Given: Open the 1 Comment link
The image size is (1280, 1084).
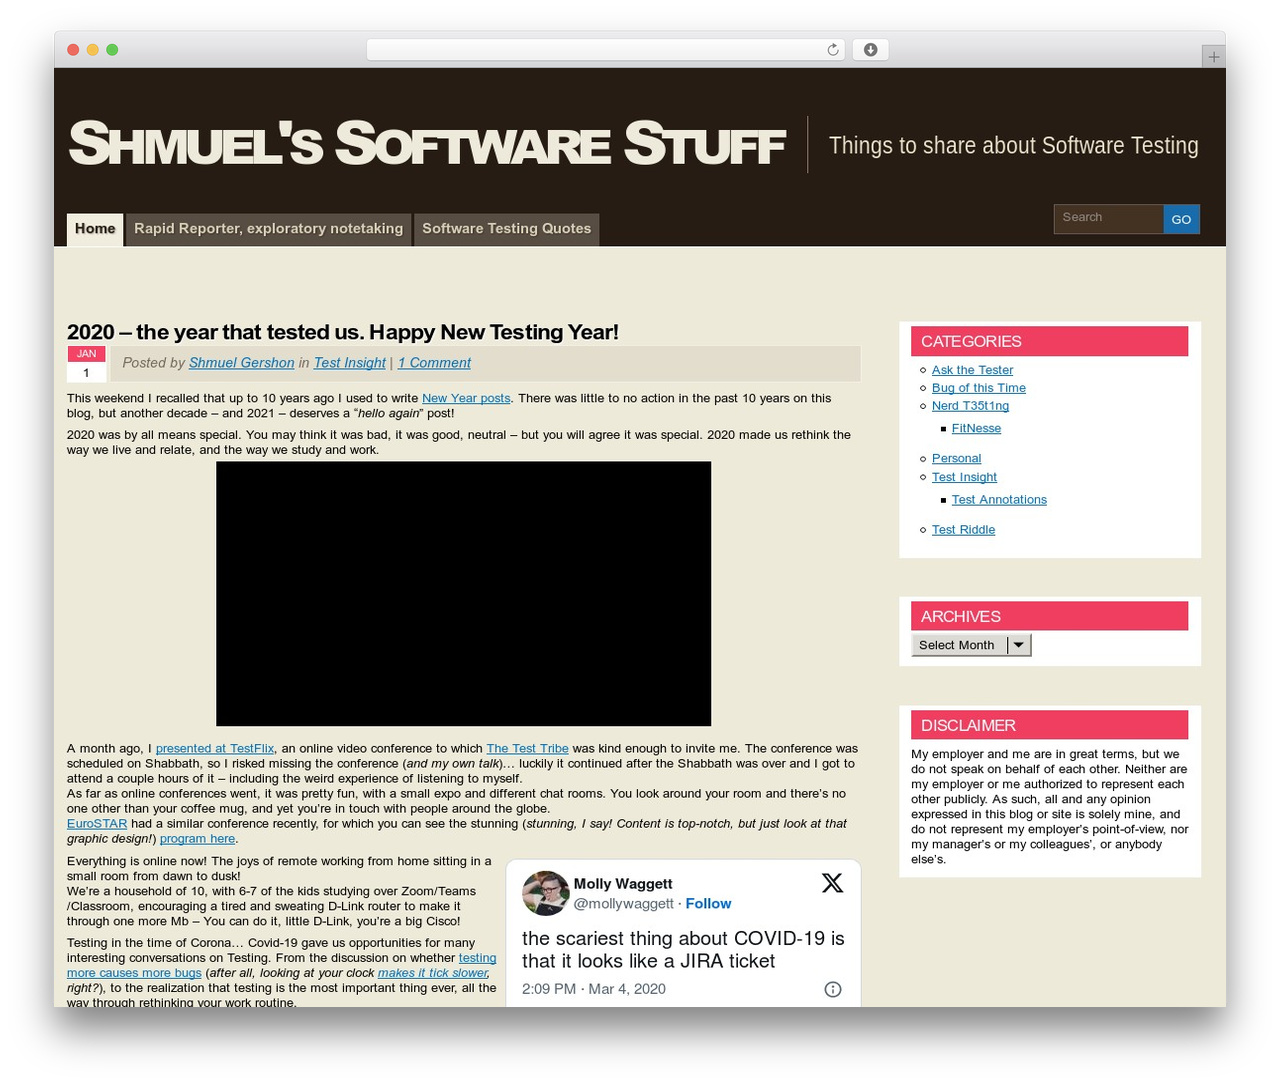Looking at the screenshot, I should [434, 363].
